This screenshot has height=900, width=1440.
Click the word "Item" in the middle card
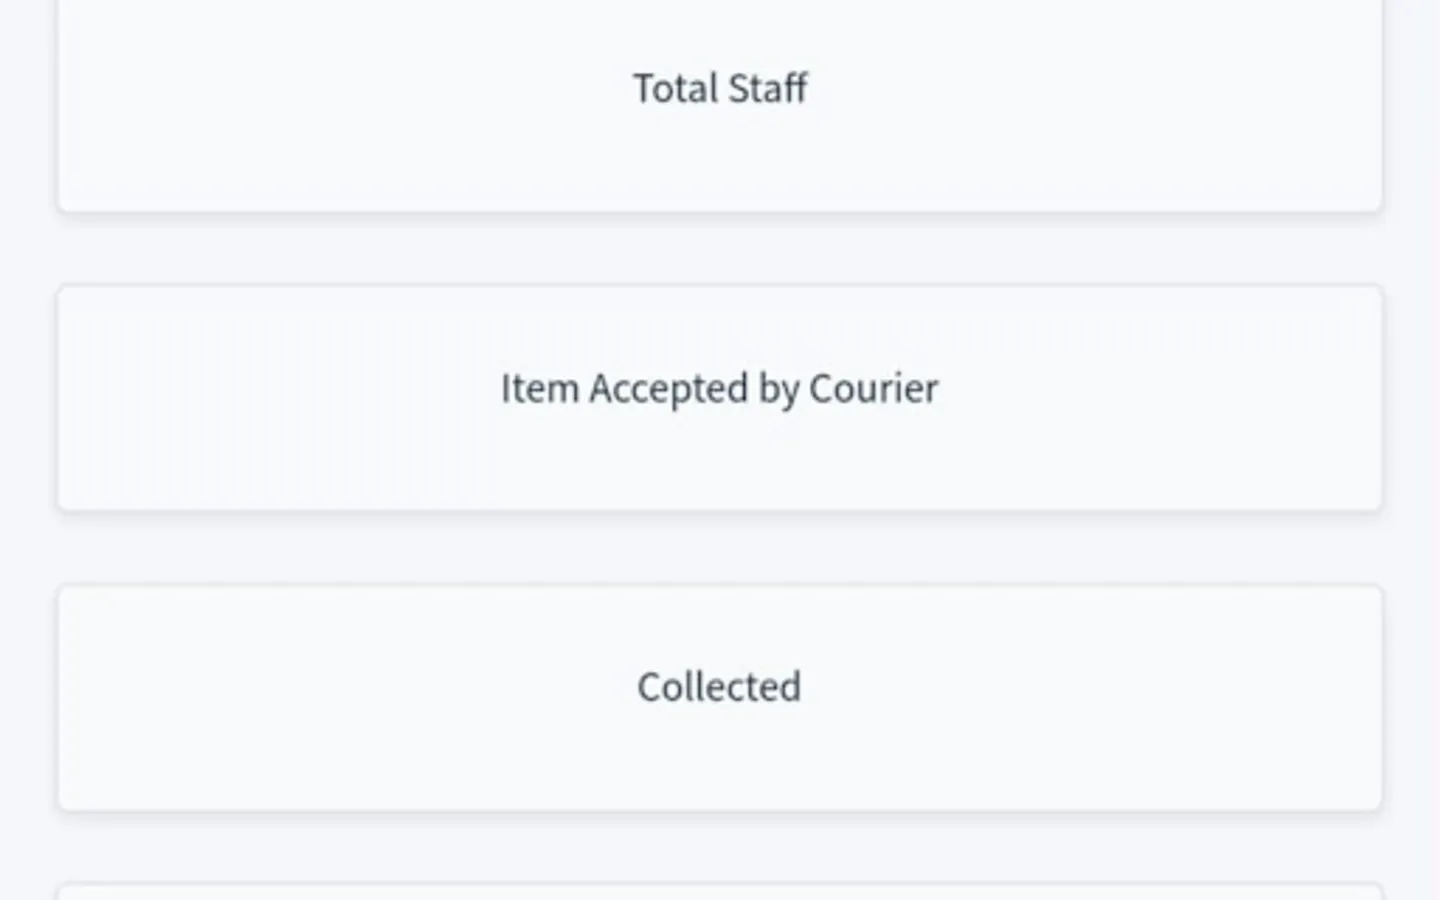[x=540, y=388]
